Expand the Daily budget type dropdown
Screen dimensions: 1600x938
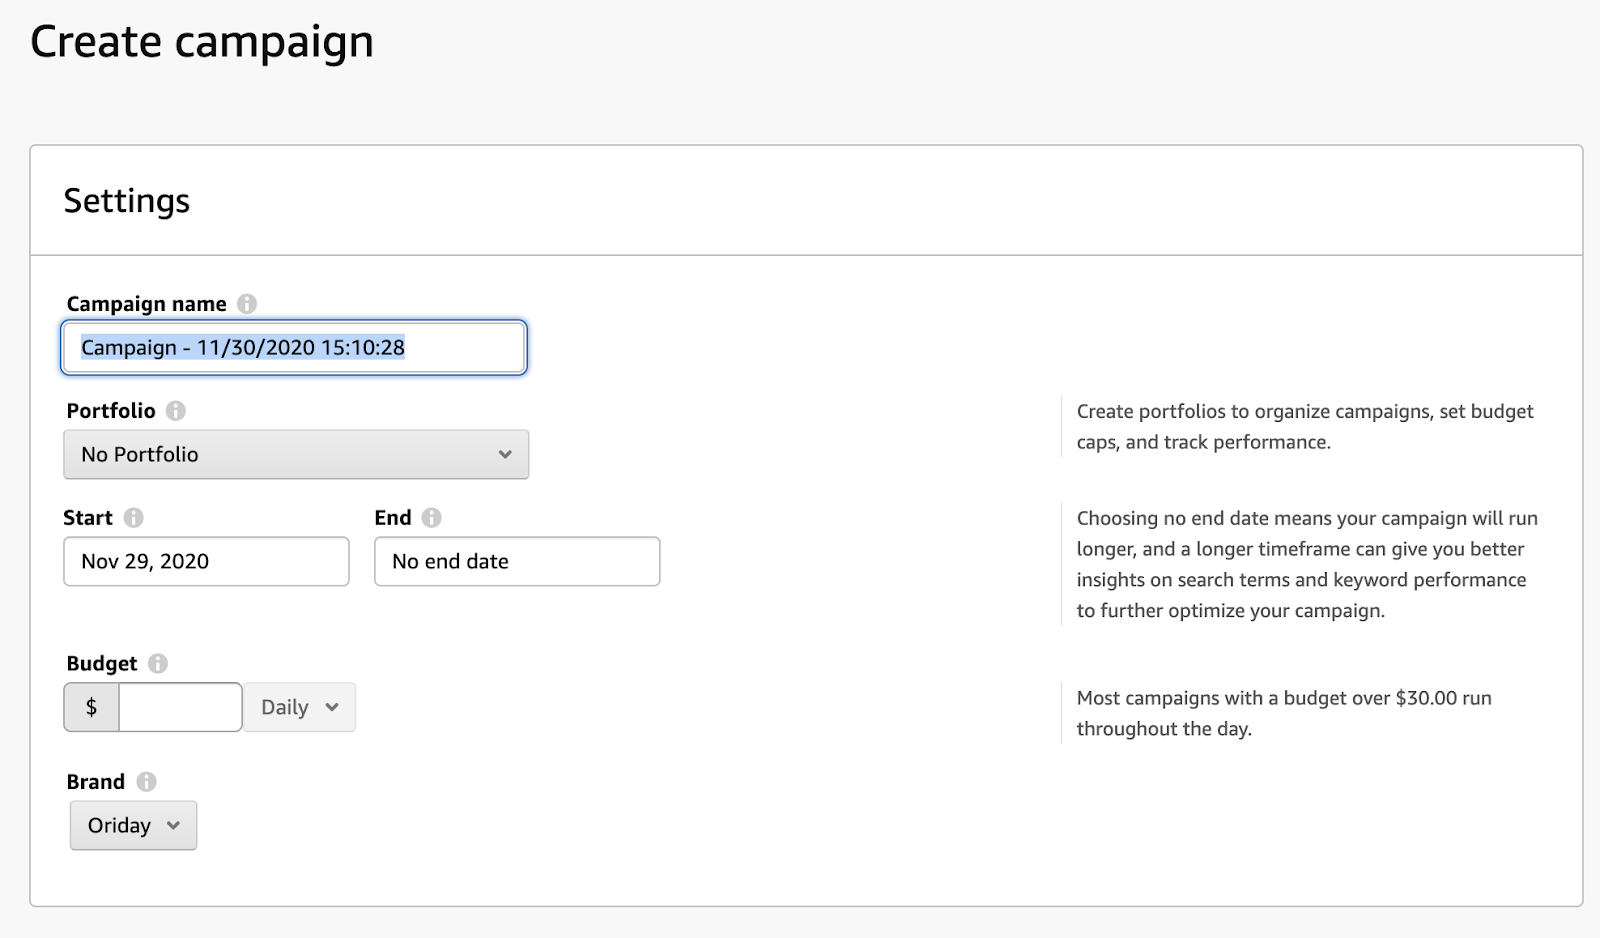pyautogui.click(x=299, y=708)
